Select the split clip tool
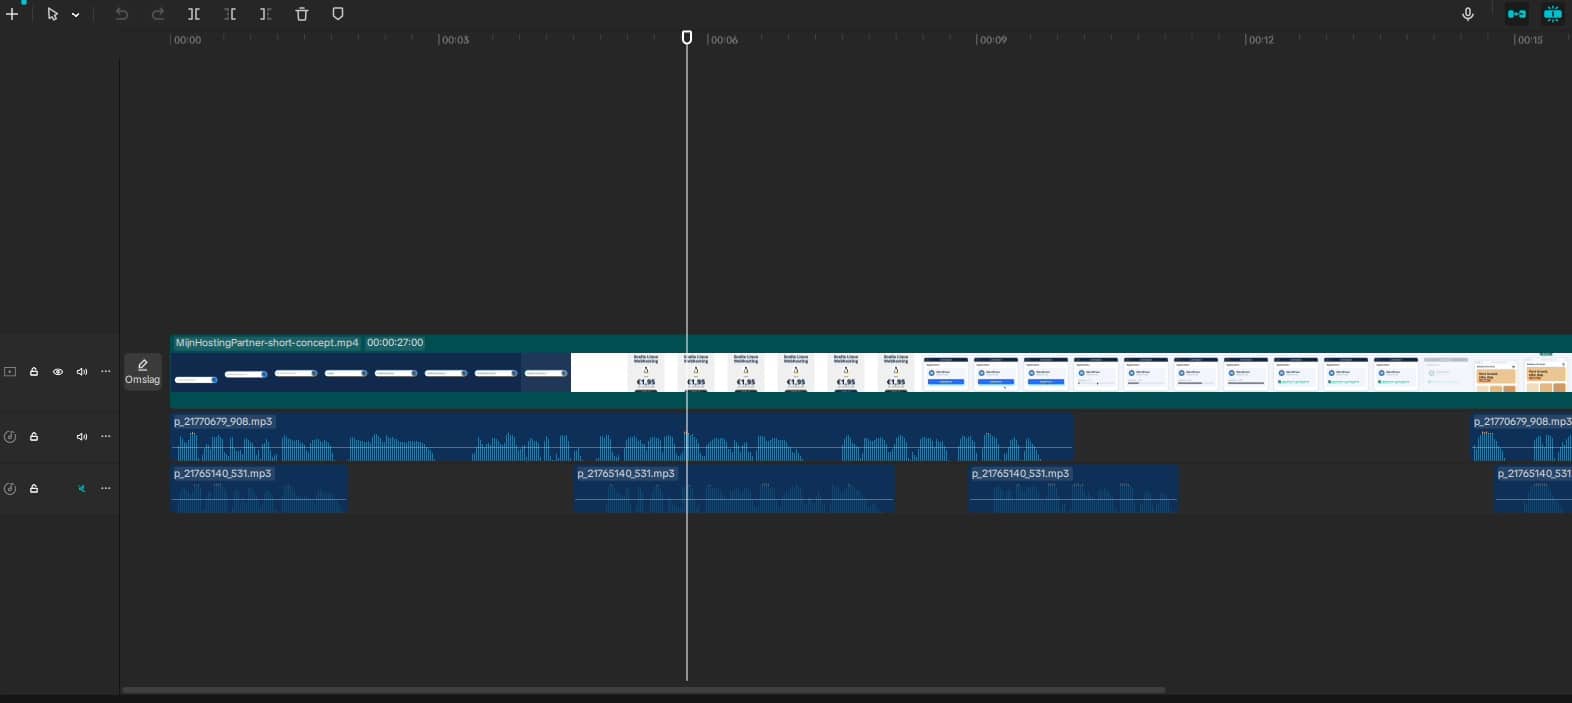1572x703 pixels. (x=194, y=14)
